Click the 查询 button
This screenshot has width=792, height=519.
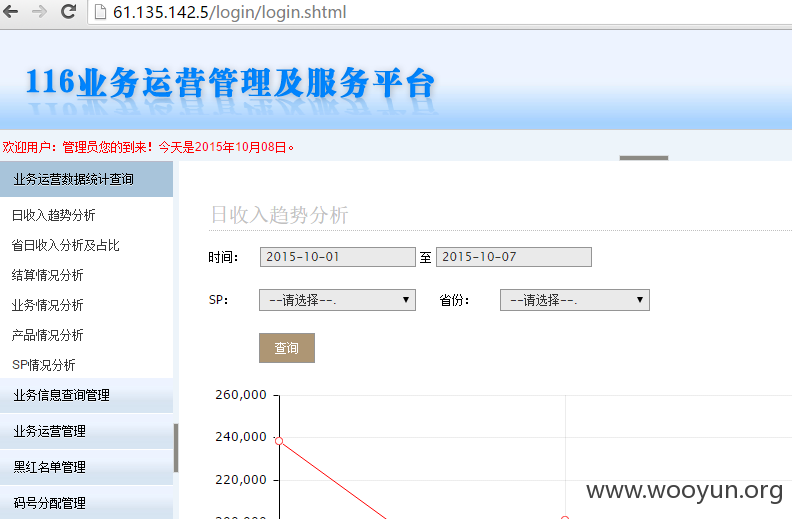(287, 348)
